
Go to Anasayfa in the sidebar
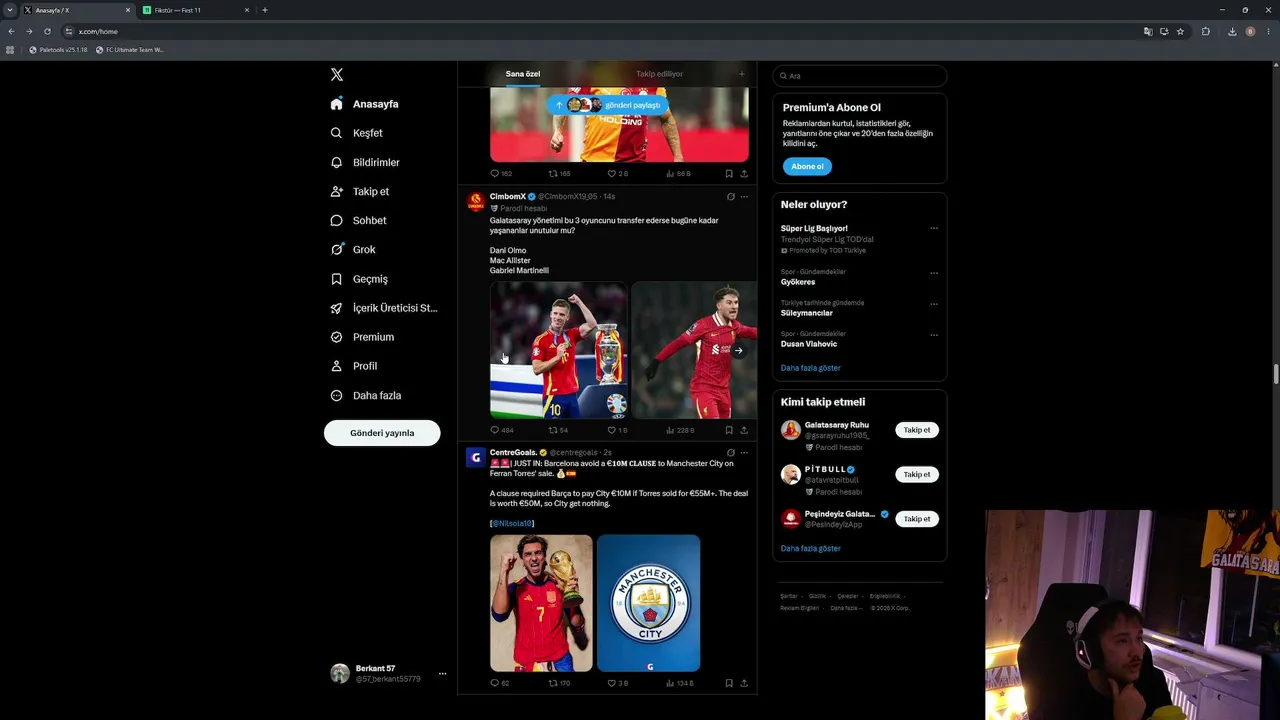[365, 104]
